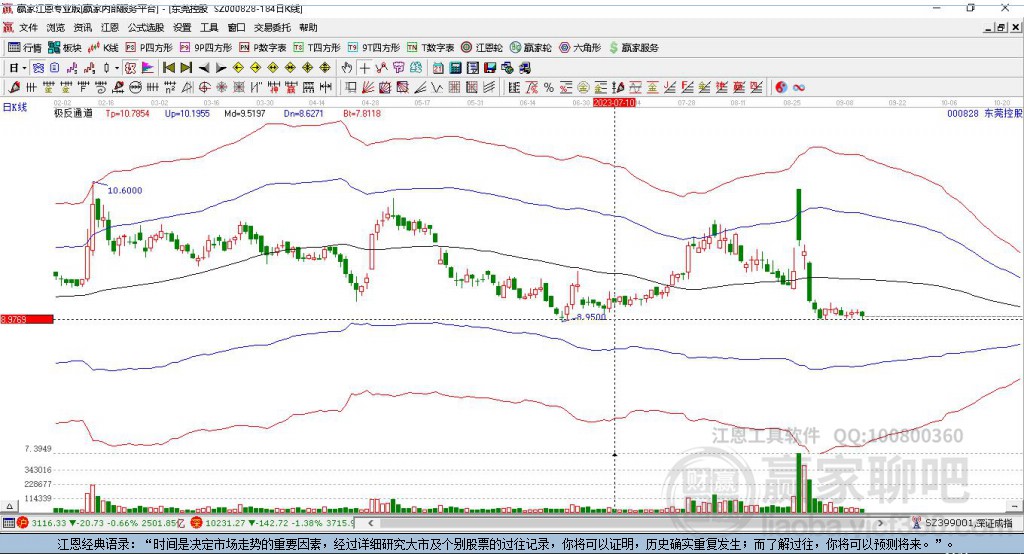
Task: Select the hand pan tool
Action: pyautogui.click(x=347, y=68)
